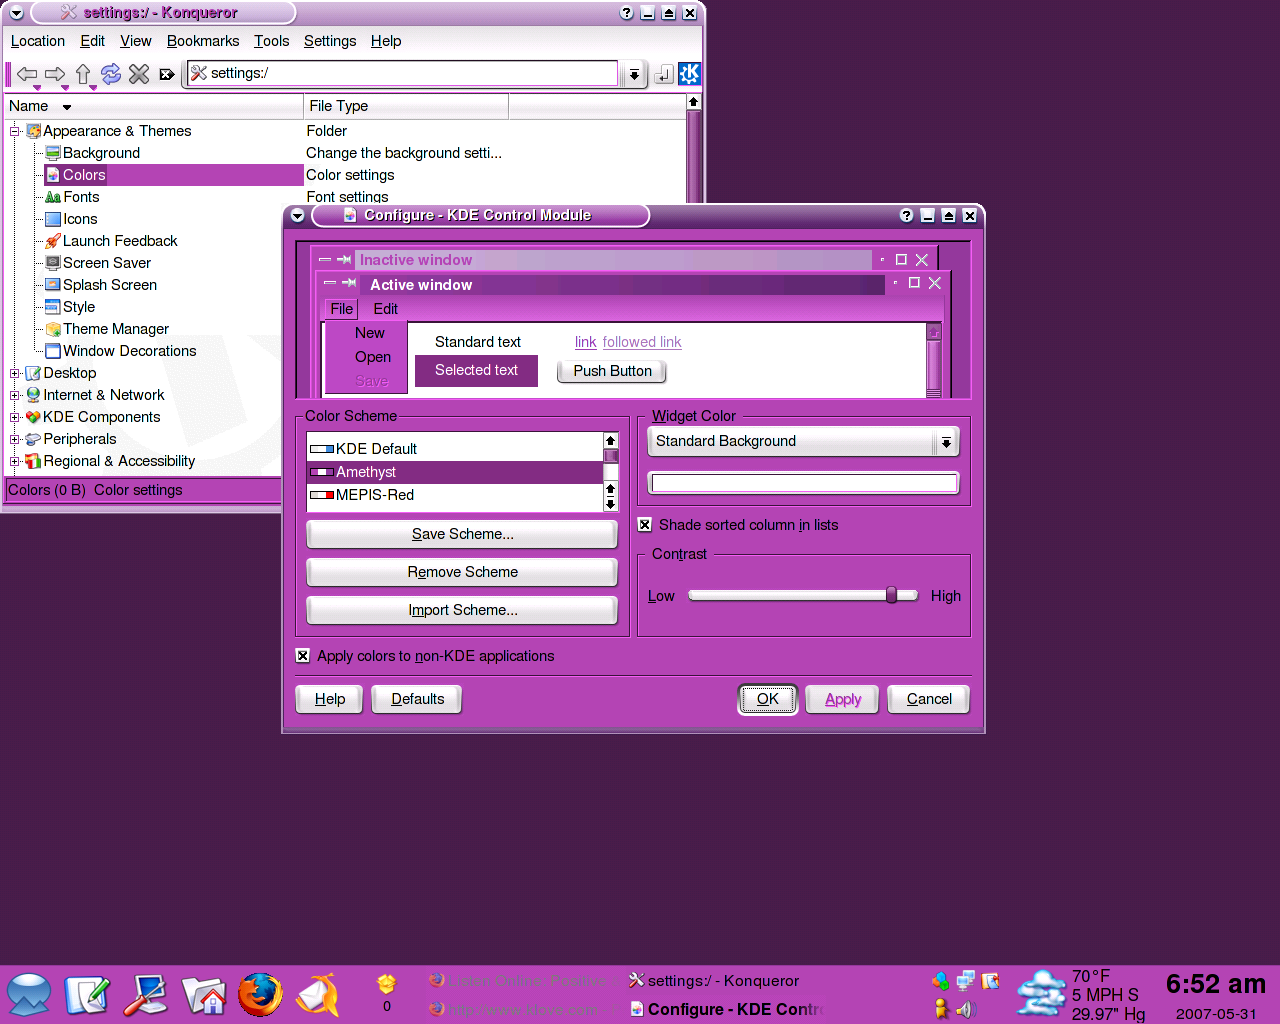The image size is (1280, 1024).
Task: Select Background in the settings tree
Action: tap(101, 153)
